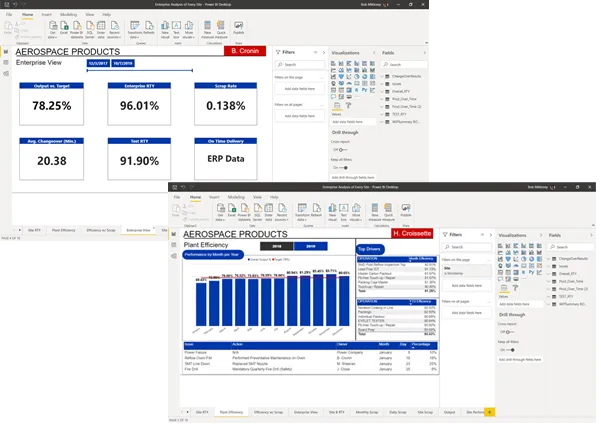Open Power BI datasets in back window ribbon
Screen dimensions: 601x428
point(77,30)
